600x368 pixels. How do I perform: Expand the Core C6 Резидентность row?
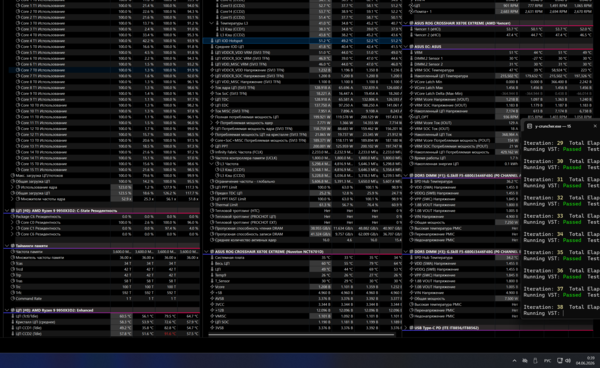click(12, 234)
